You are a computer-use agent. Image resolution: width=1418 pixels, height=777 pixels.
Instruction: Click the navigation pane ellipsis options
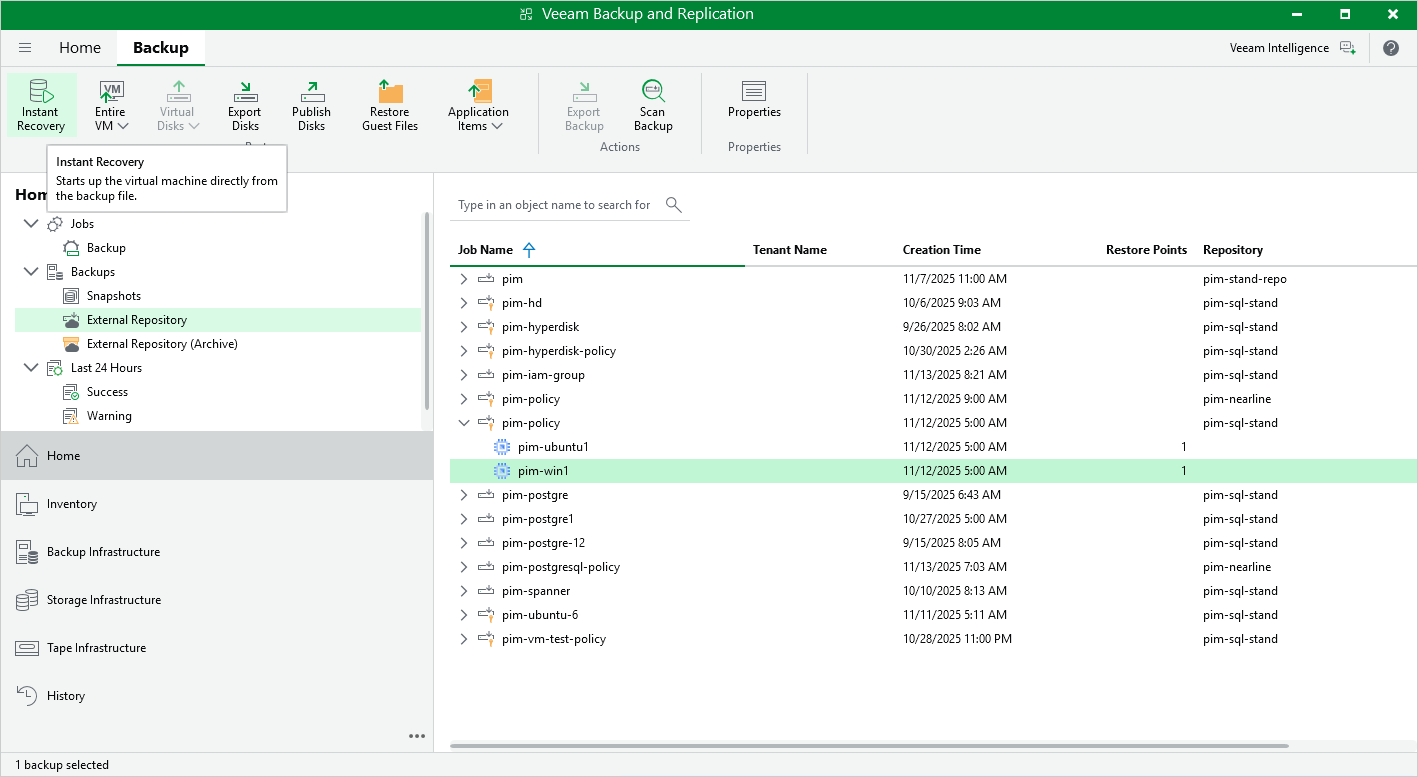tap(417, 736)
